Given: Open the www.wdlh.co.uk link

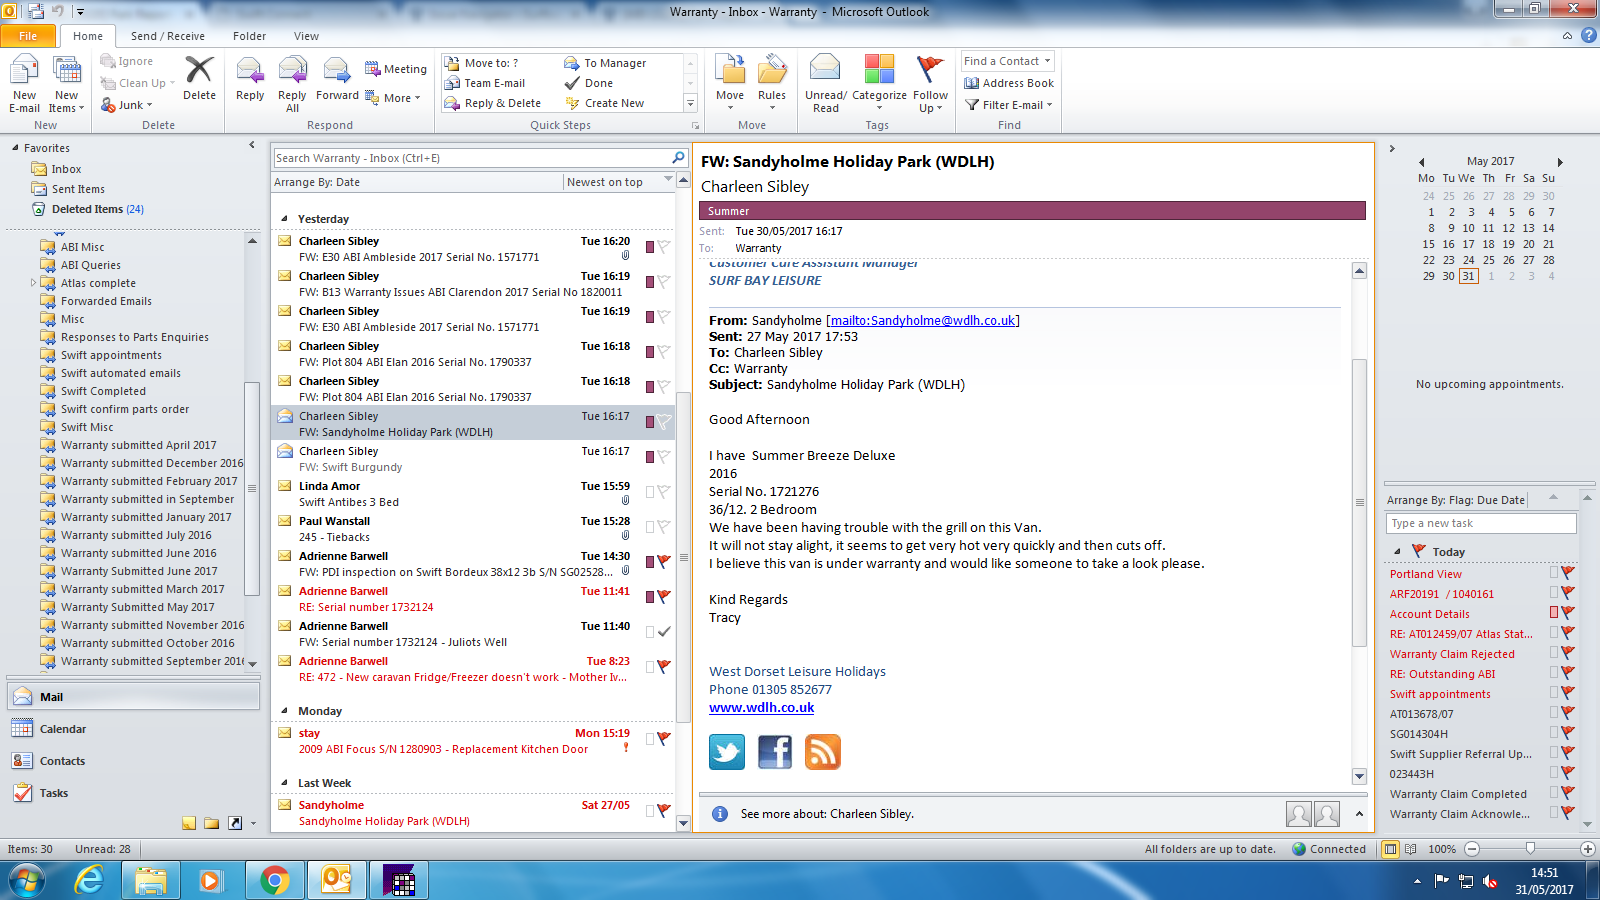Looking at the screenshot, I should point(762,708).
